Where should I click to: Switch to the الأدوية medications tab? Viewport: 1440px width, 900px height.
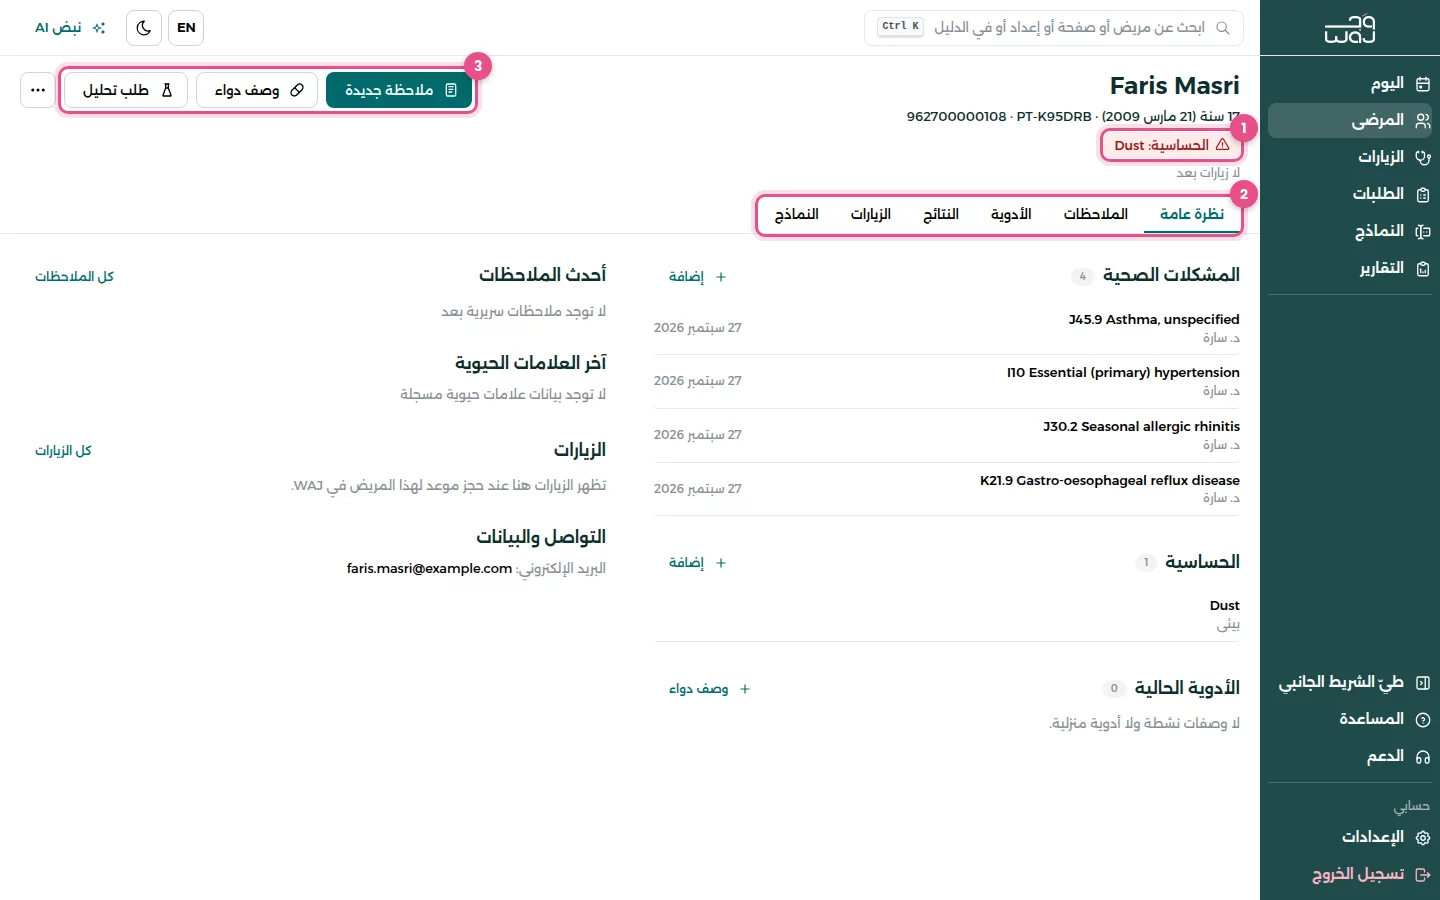point(1011,214)
